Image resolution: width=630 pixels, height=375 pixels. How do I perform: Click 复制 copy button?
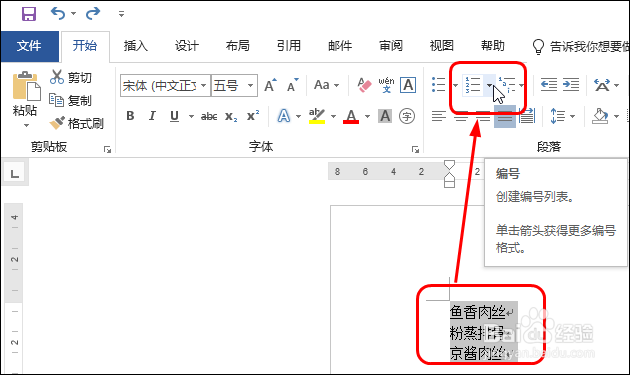71,100
